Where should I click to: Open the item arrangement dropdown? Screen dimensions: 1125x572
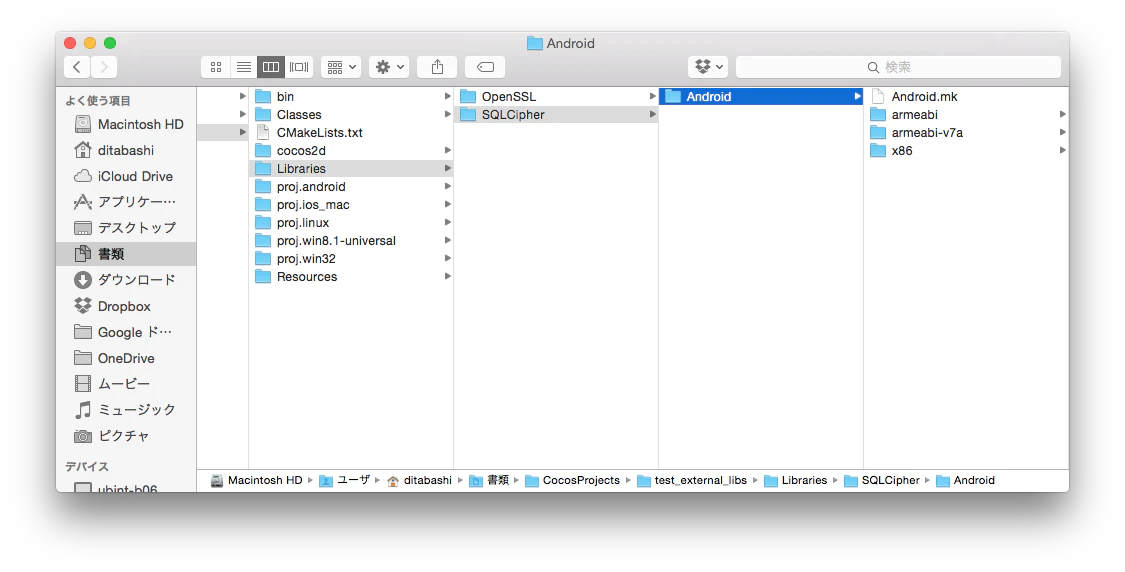point(341,67)
